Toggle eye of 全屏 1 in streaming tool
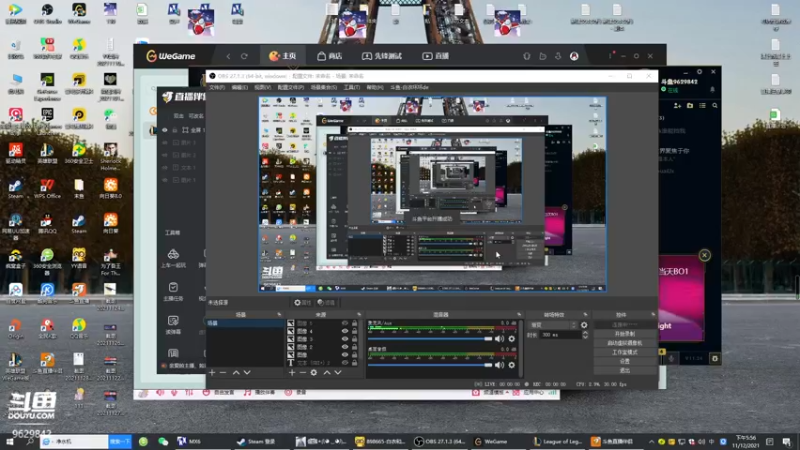Viewport: 800px width, 450px height. [165, 130]
